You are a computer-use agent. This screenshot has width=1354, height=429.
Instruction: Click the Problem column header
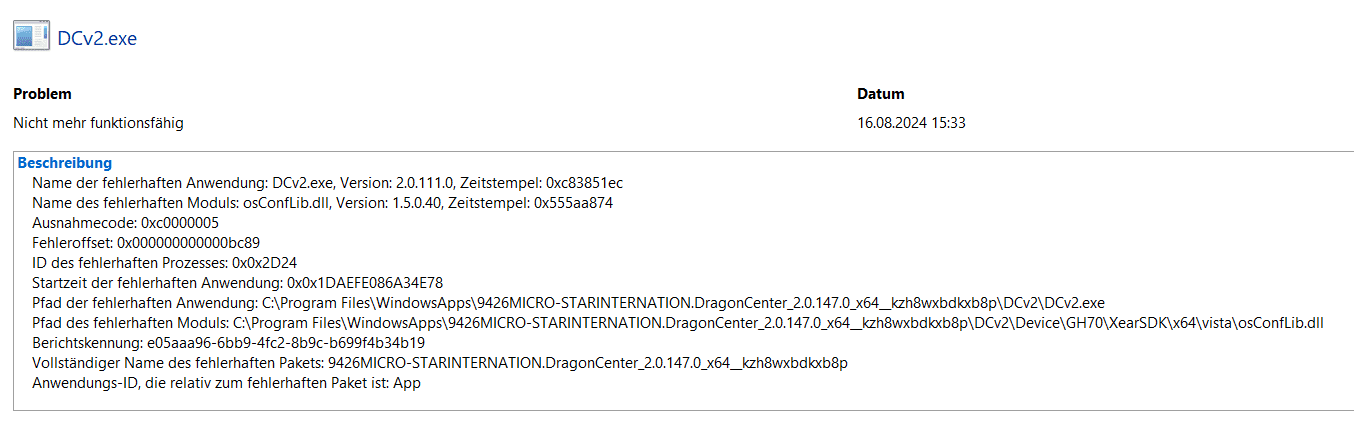(x=42, y=94)
